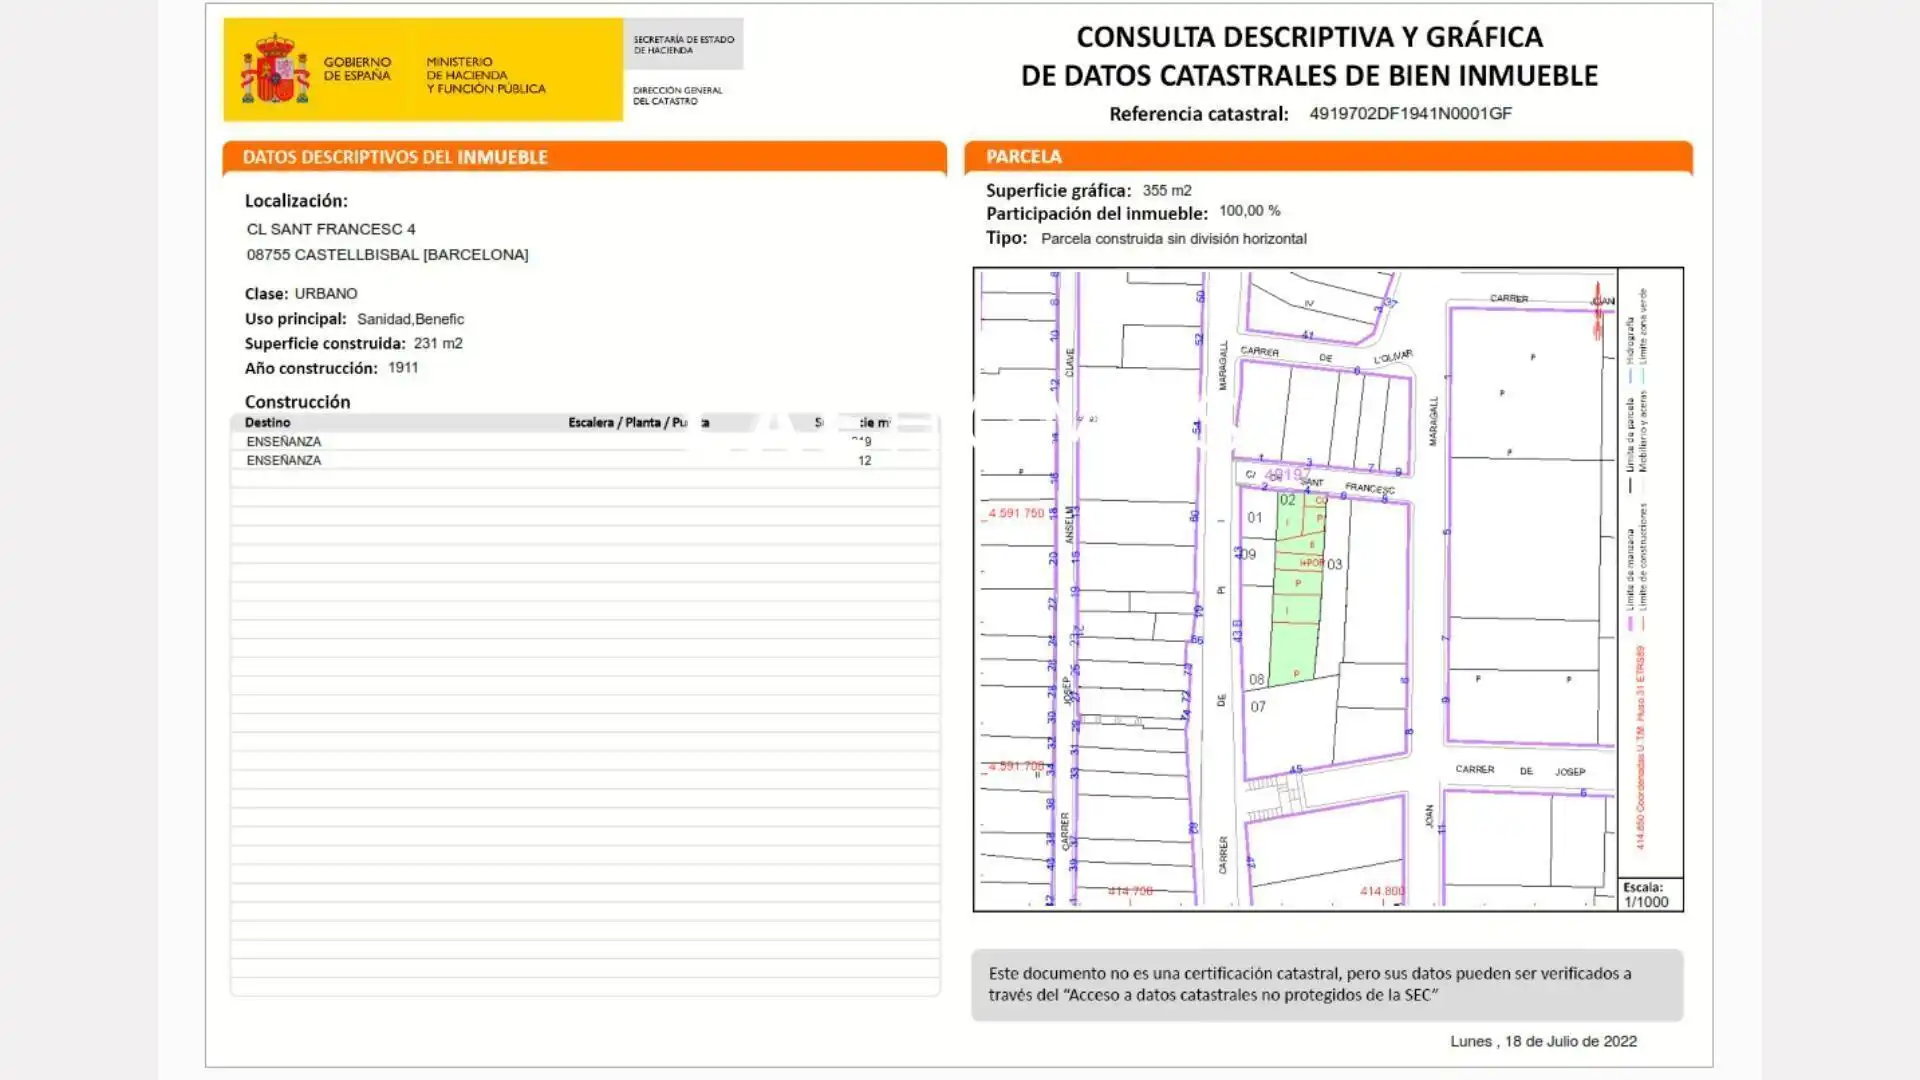Click the participation value 100,00 %

[1250, 211]
